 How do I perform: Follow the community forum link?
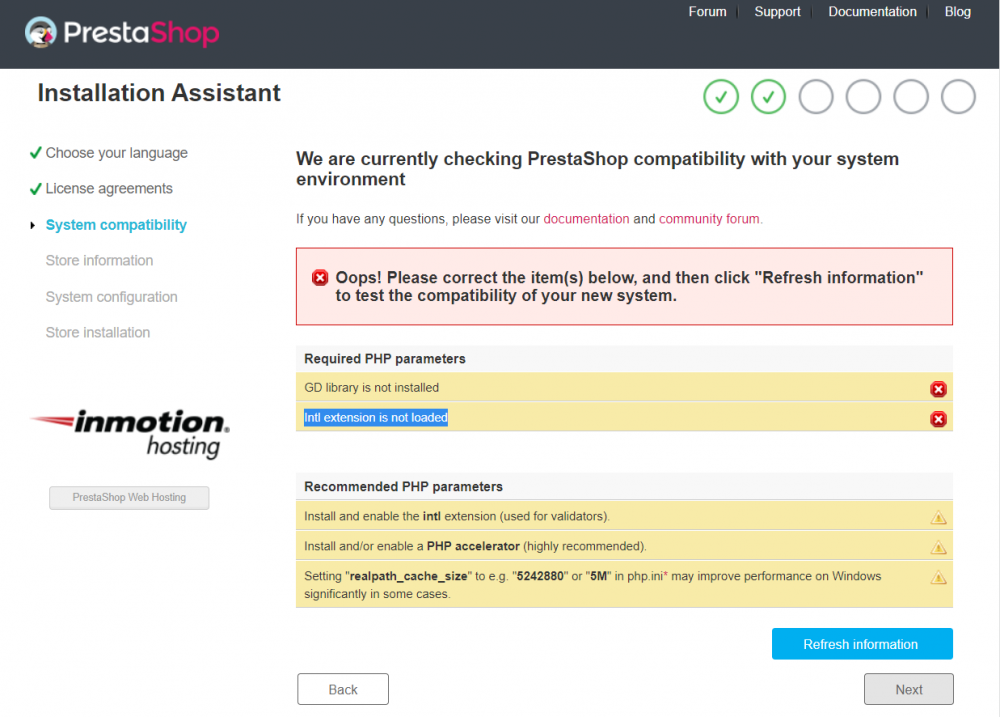coord(709,218)
